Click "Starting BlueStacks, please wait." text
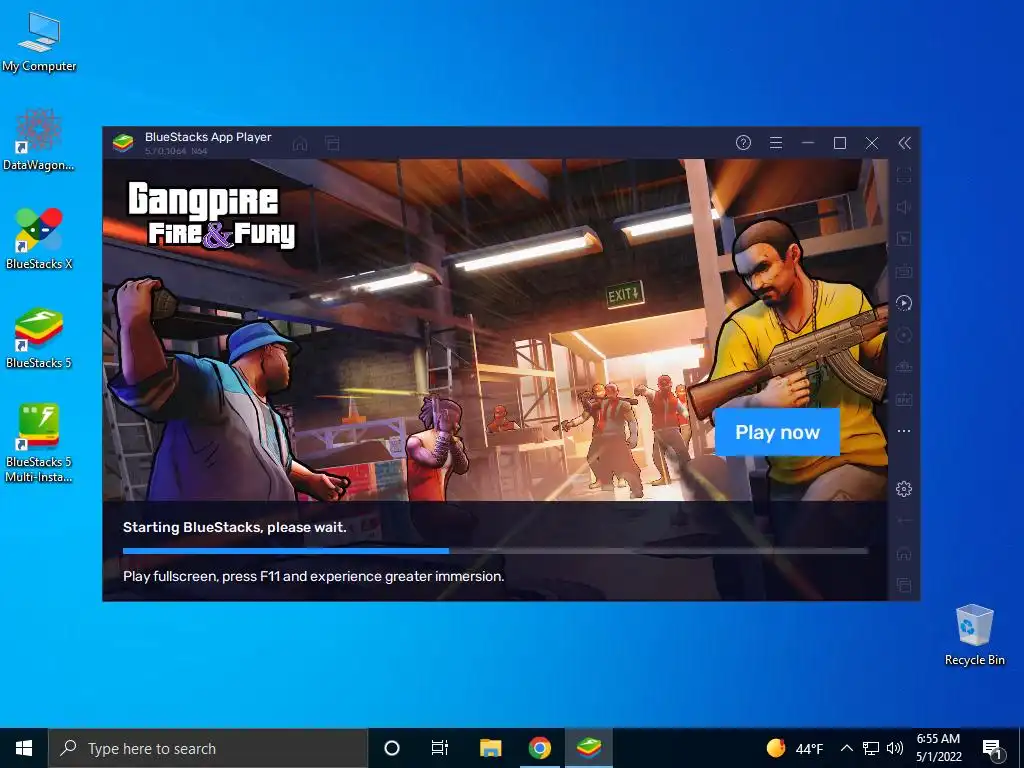1024x768 pixels. tap(234, 527)
